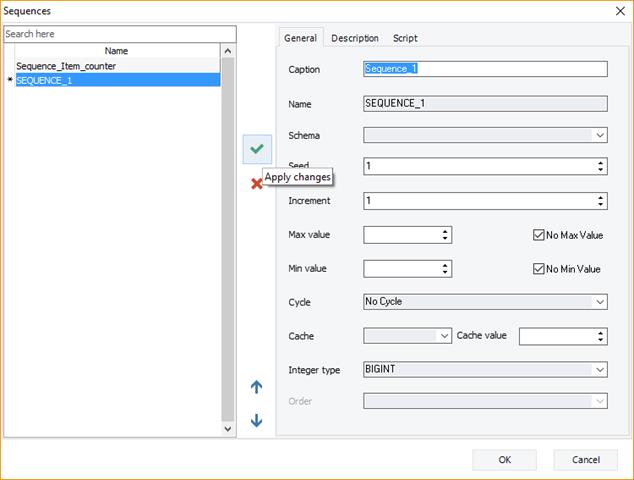Apply changes with the green checkmark
This screenshot has width=634, height=480.
(257, 149)
